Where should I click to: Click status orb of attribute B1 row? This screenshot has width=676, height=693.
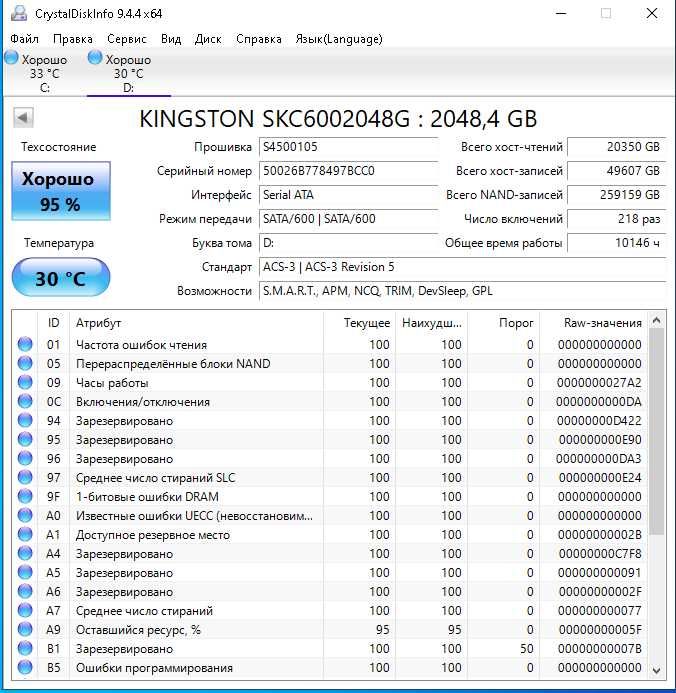(x=25, y=648)
